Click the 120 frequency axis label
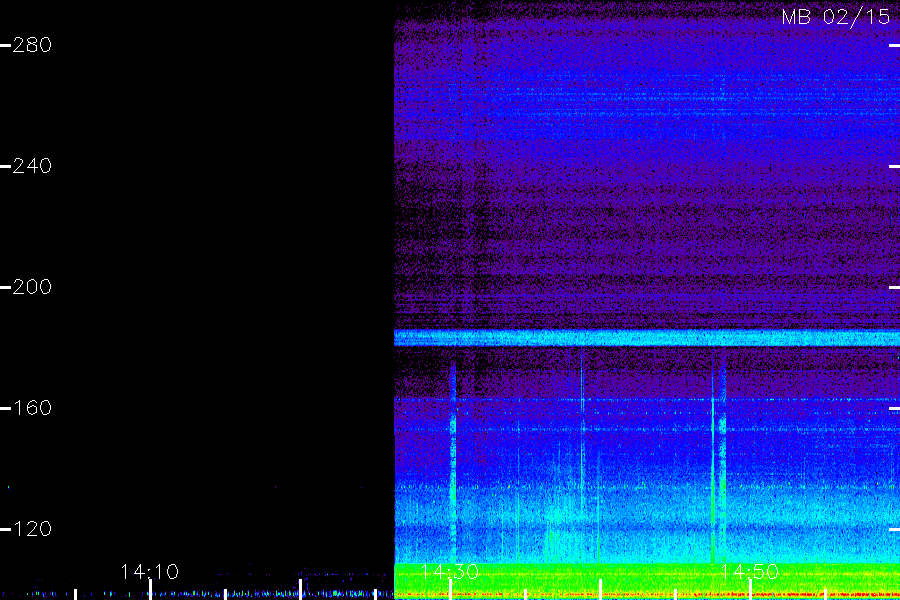 32,529
